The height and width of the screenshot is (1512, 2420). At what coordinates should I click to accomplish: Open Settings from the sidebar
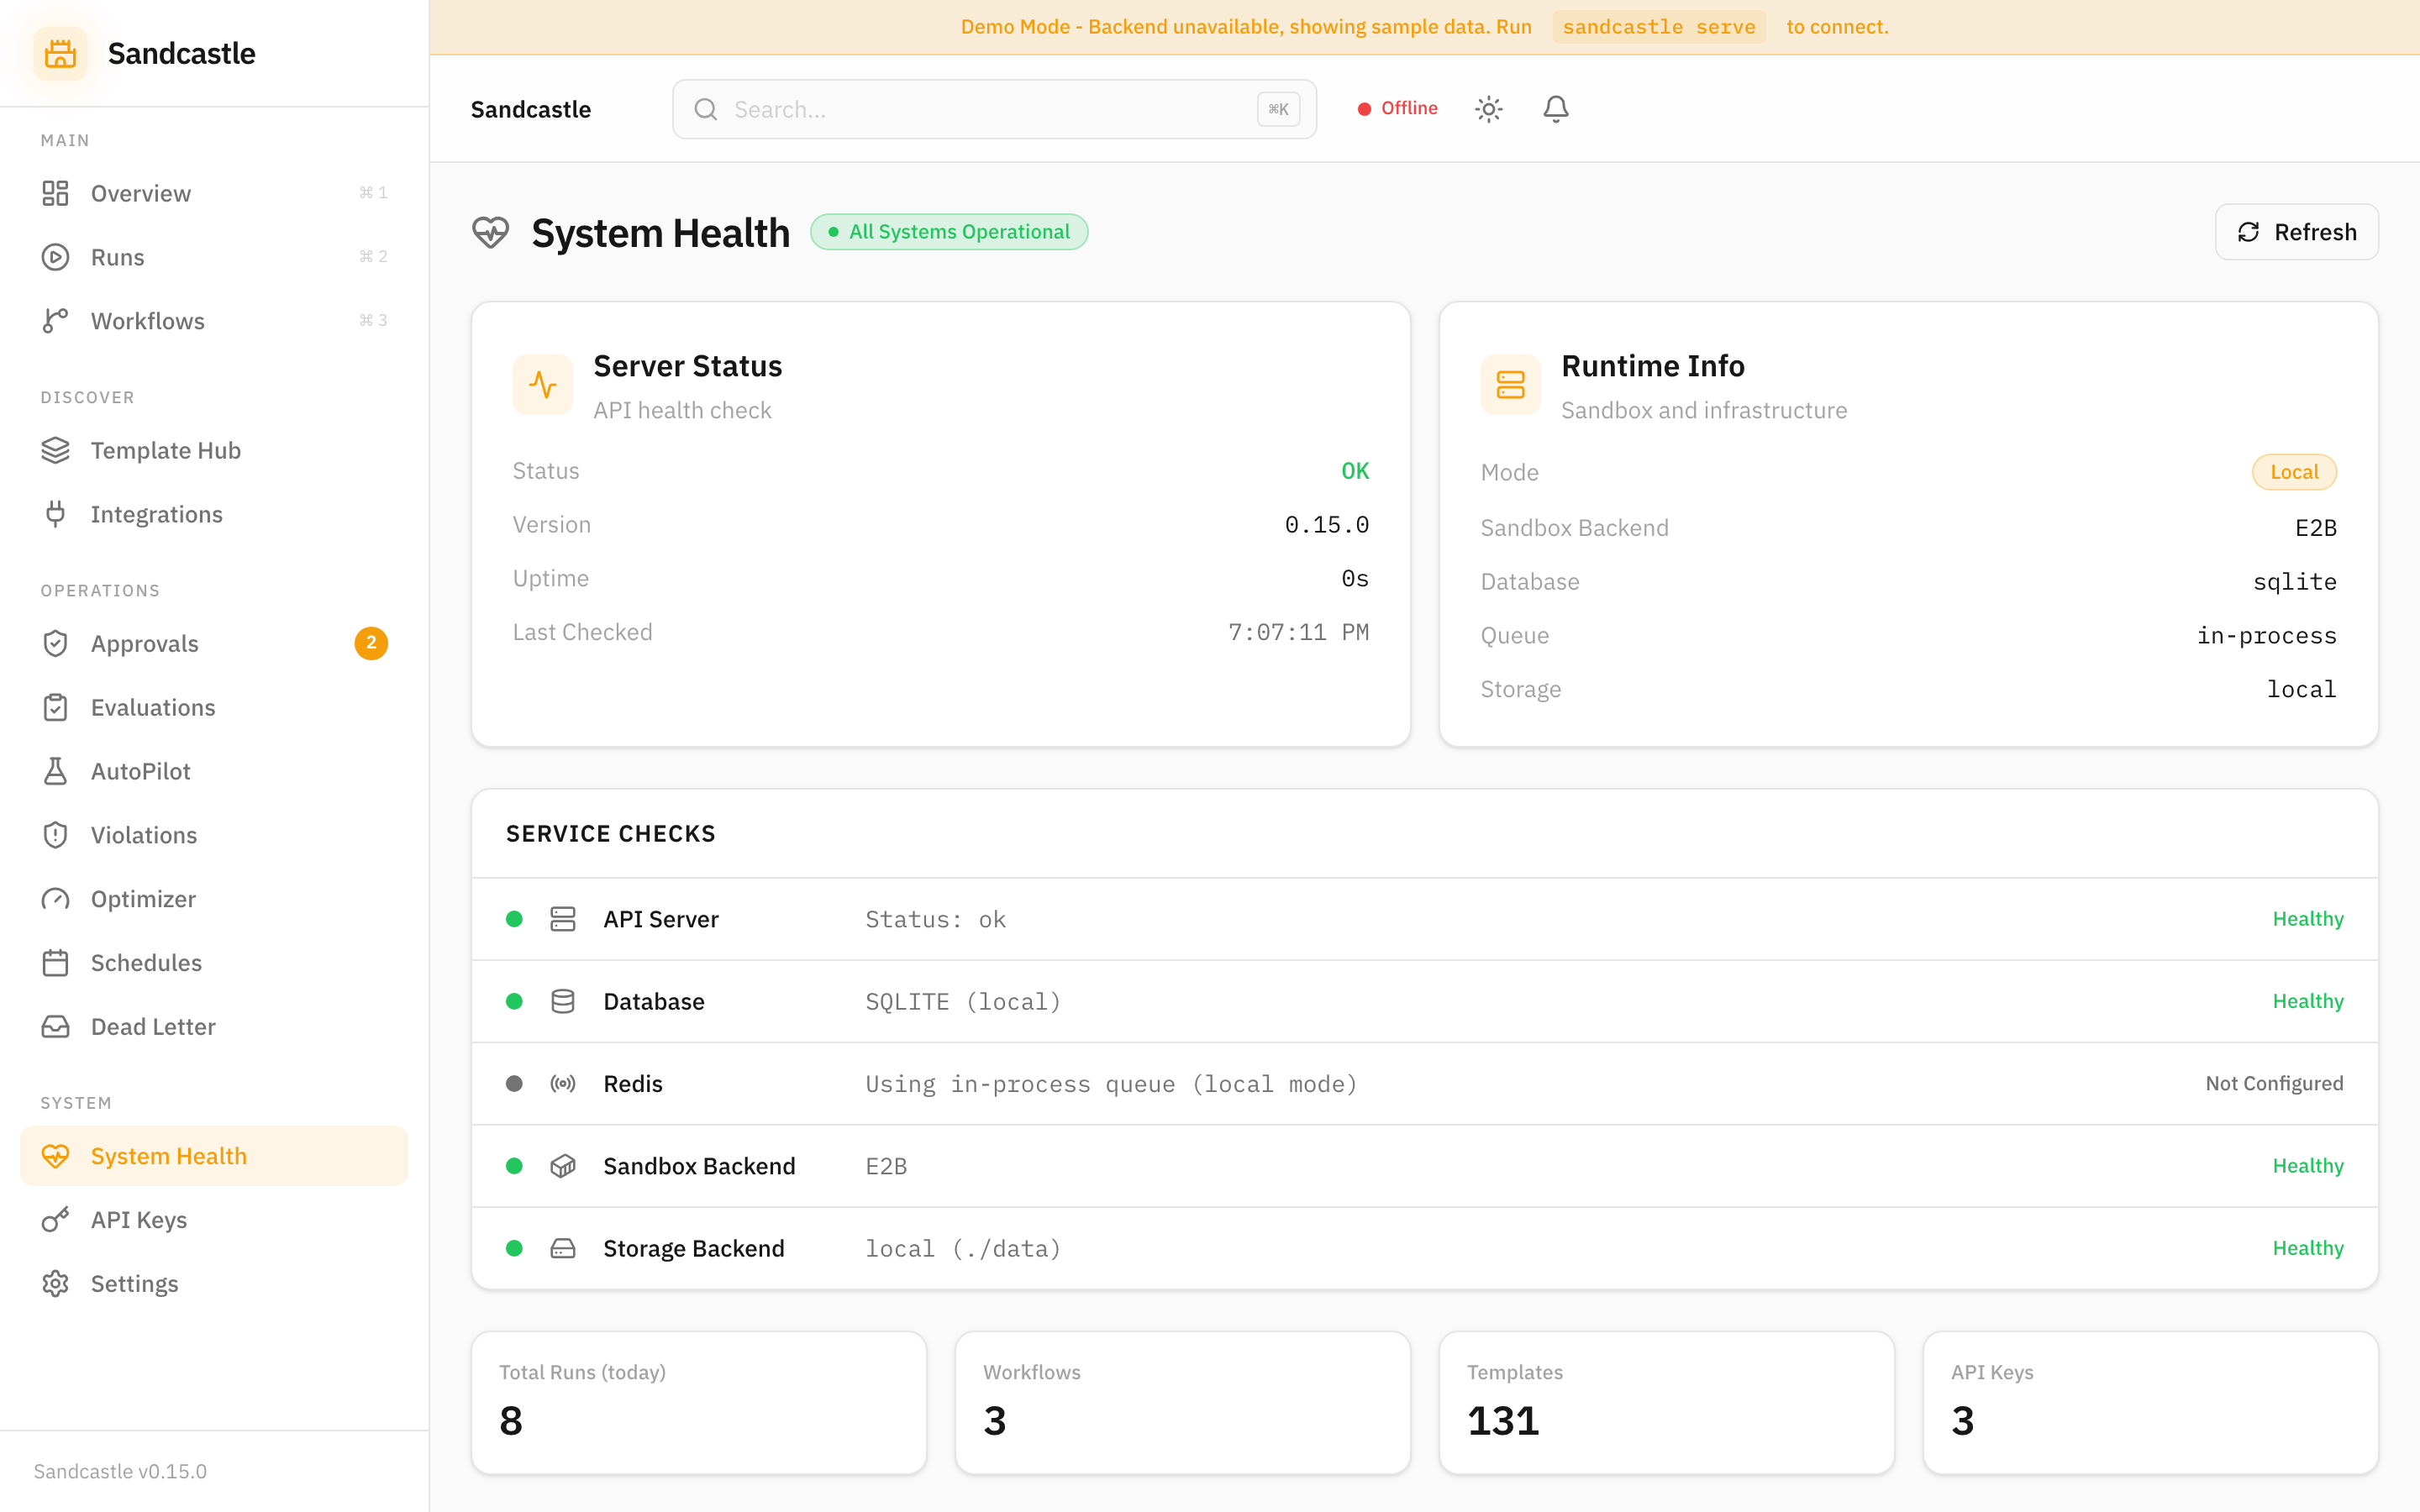[x=135, y=1283]
